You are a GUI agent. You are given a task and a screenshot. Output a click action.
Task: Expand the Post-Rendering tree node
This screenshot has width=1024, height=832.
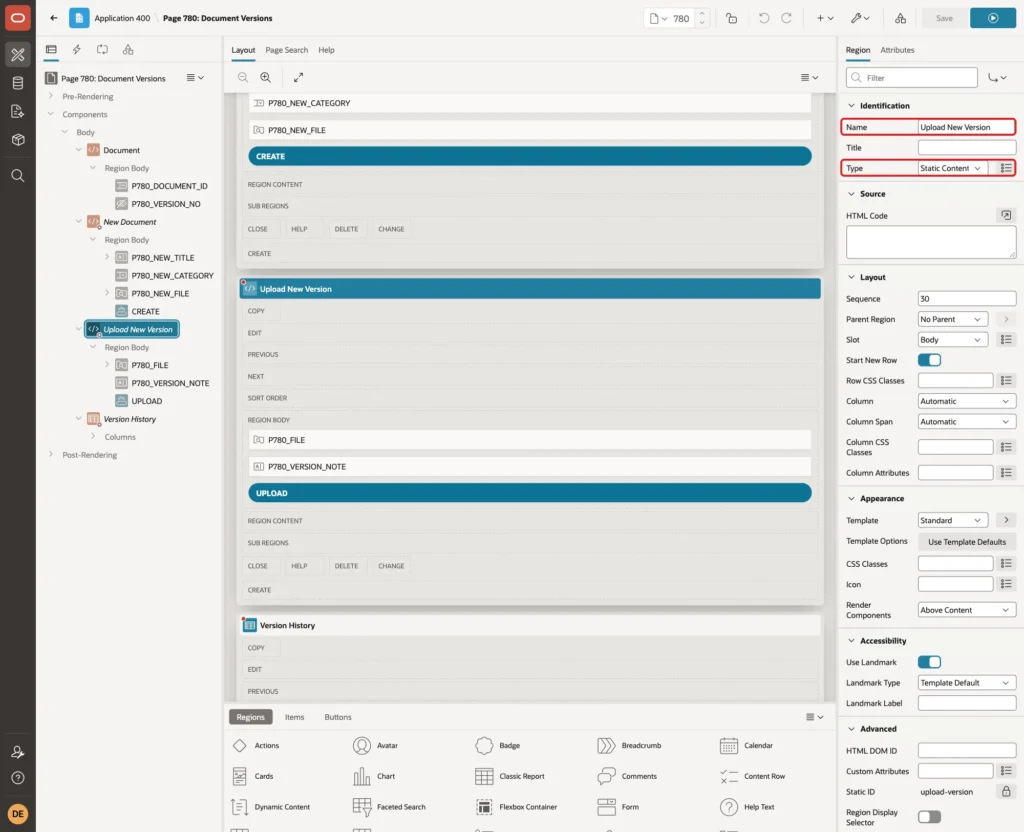pyautogui.click(x=51, y=455)
